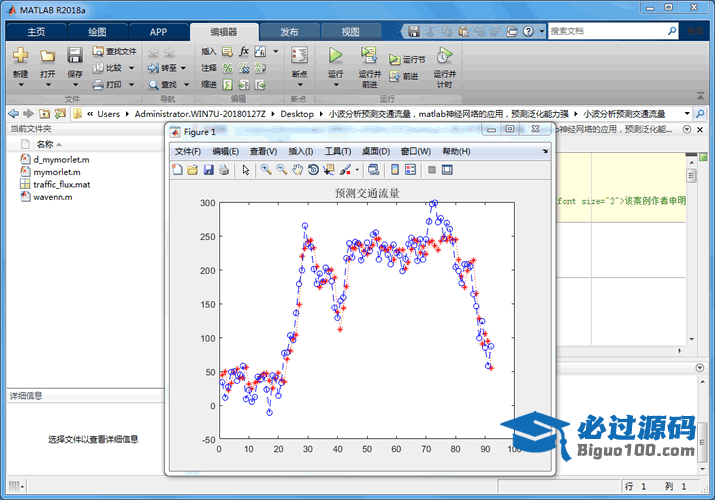715x500 pixels.
Task: Open the Go To (转至) dropdown arrow
Action: coord(183,68)
